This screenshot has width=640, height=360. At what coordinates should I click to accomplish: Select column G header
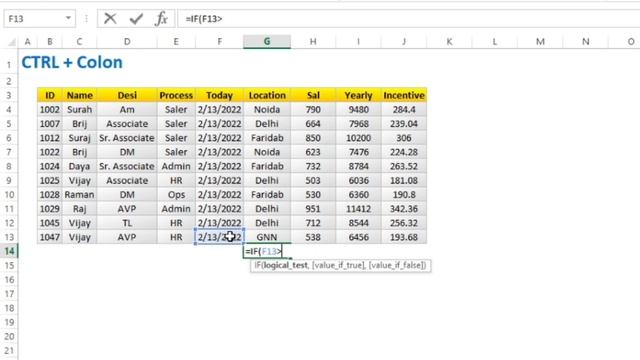[267, 42]
